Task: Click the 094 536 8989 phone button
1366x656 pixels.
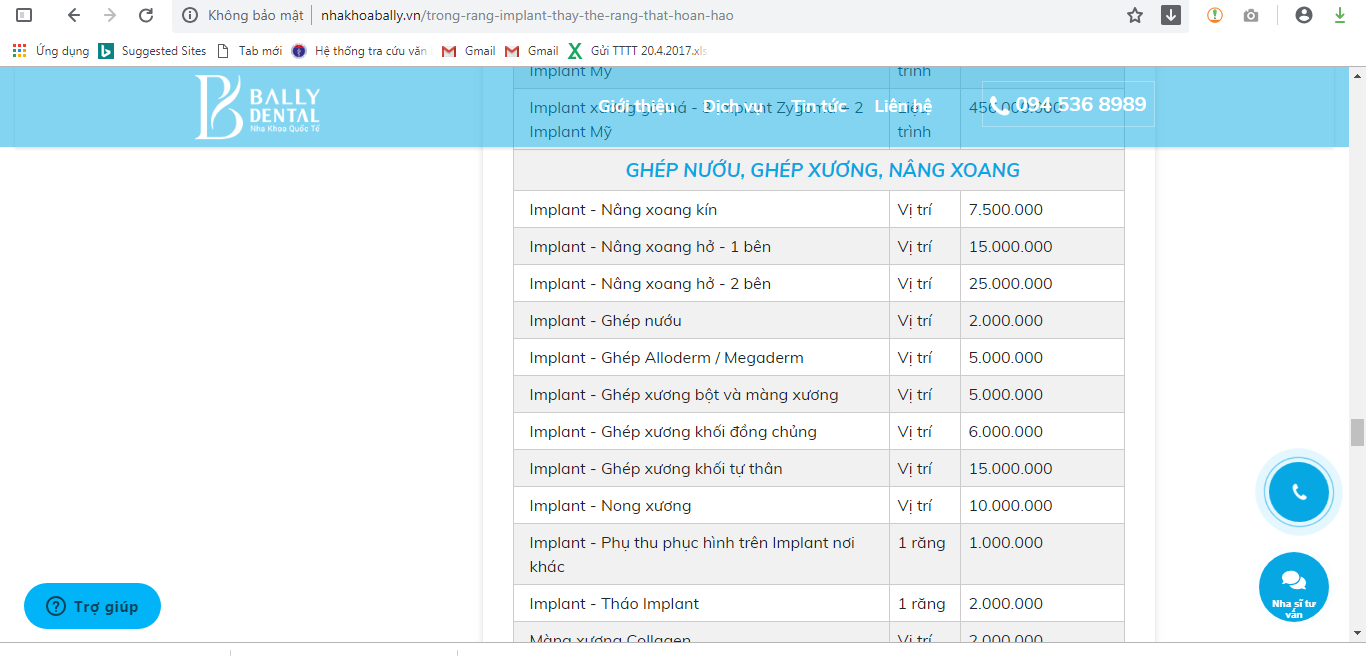Action: pyautogui.click(x=1068, y=105)
